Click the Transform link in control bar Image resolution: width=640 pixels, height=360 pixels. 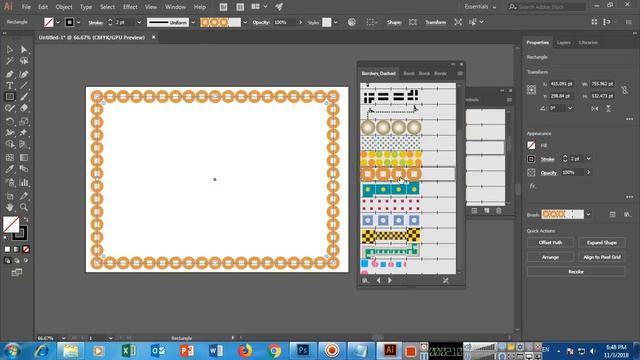(436, 22)
